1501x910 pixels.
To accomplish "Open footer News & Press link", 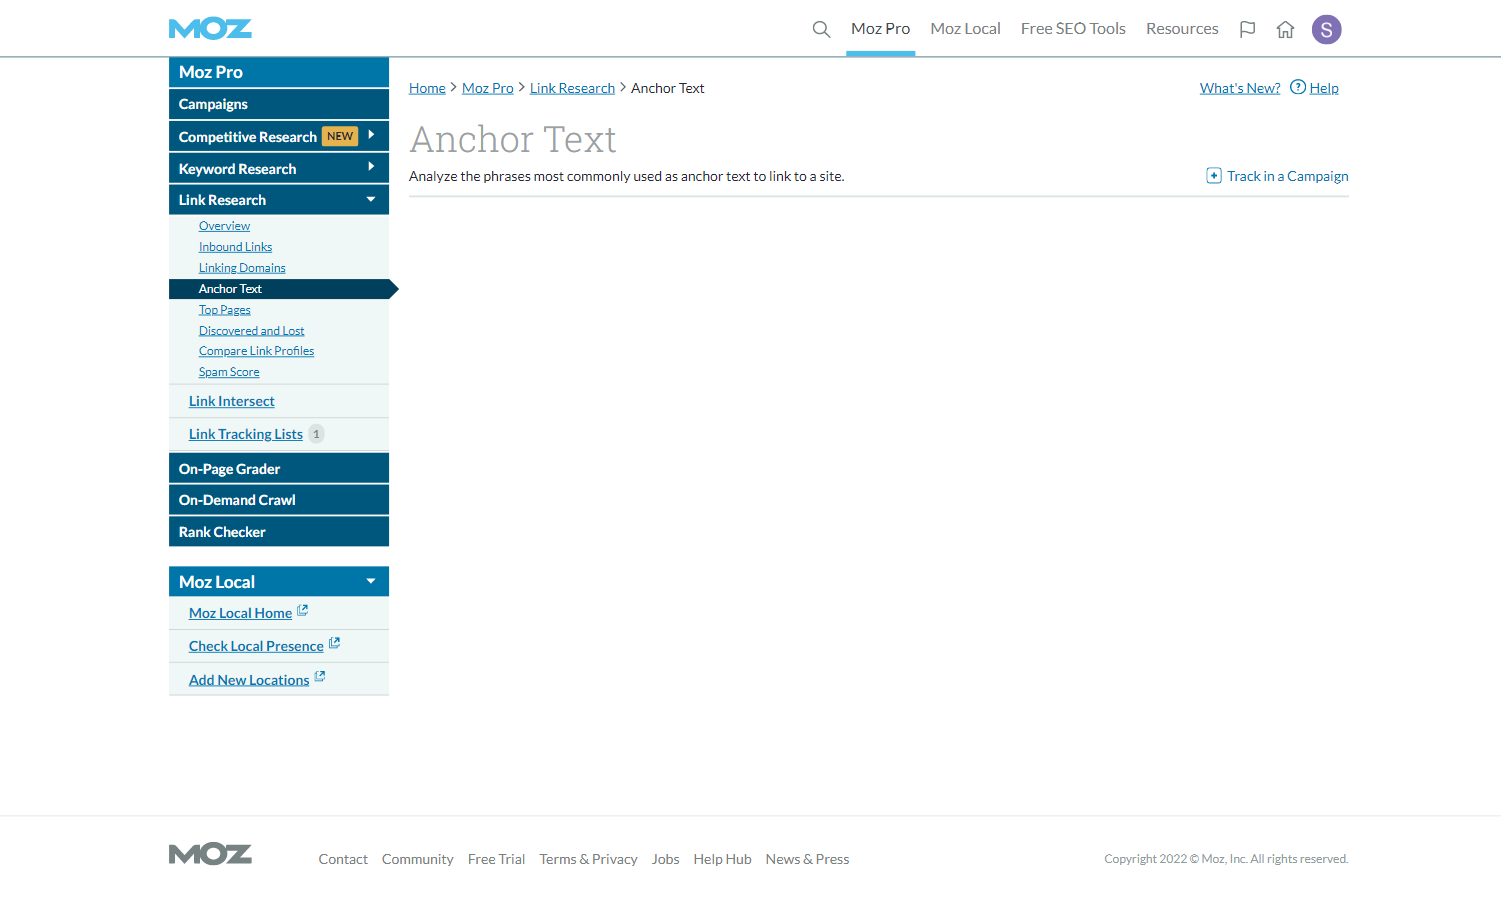I will (x=807, y=859).
